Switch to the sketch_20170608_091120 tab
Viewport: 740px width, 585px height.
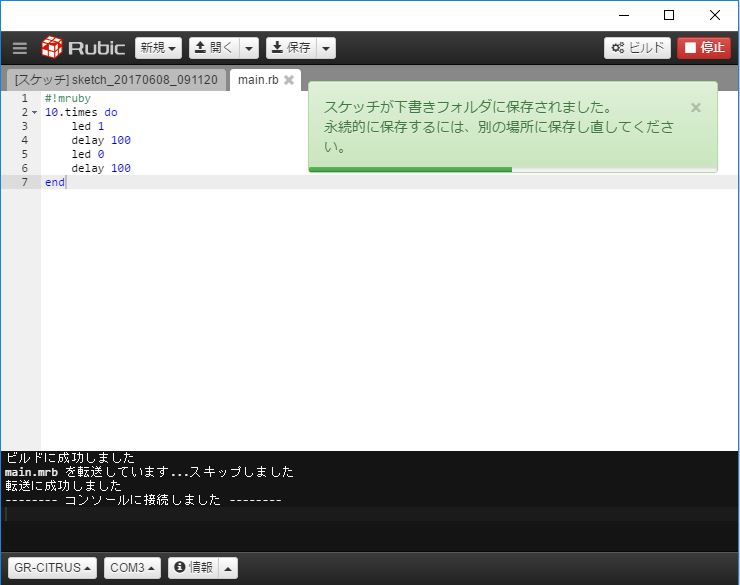pos(116,80)
